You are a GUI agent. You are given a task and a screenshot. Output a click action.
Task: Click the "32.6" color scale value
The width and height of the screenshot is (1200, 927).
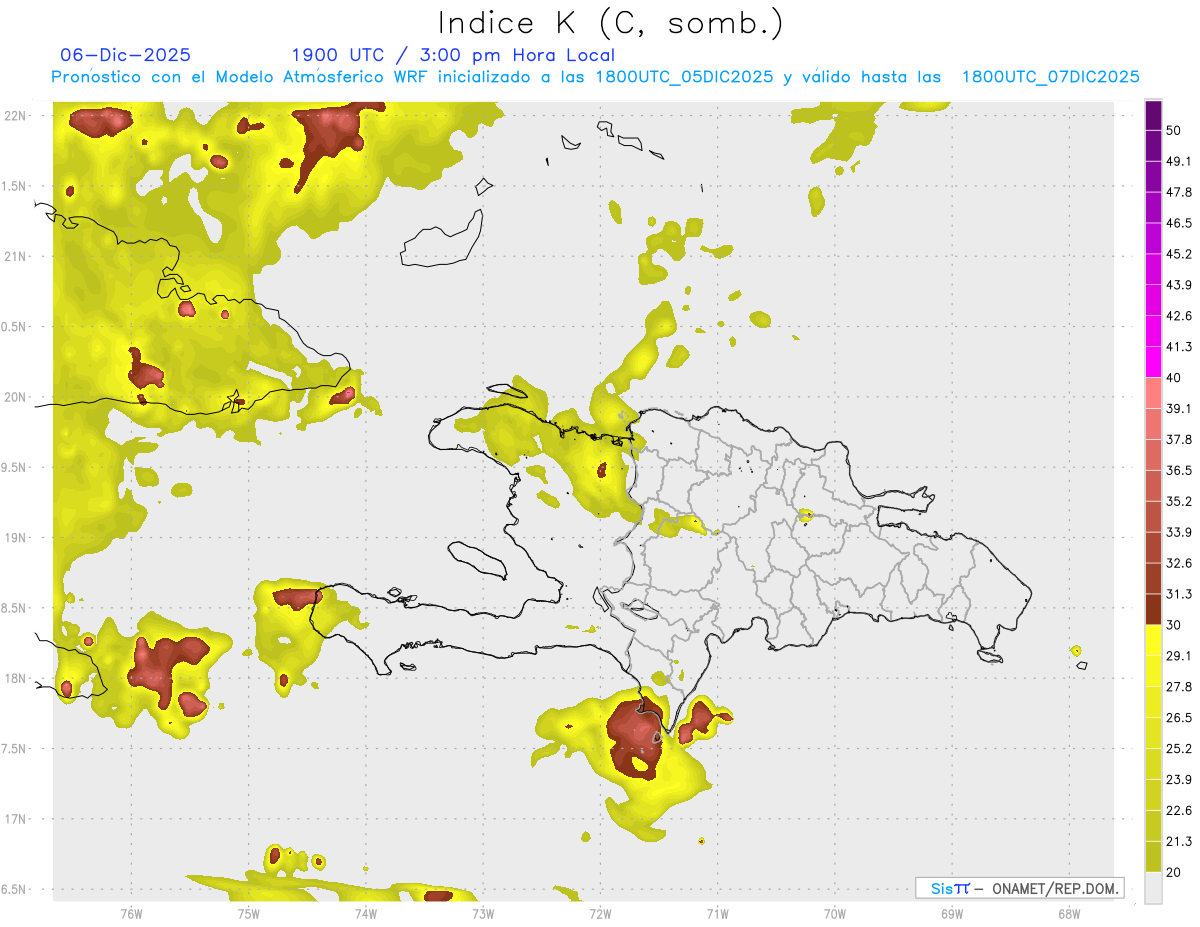coord(1179,564)
